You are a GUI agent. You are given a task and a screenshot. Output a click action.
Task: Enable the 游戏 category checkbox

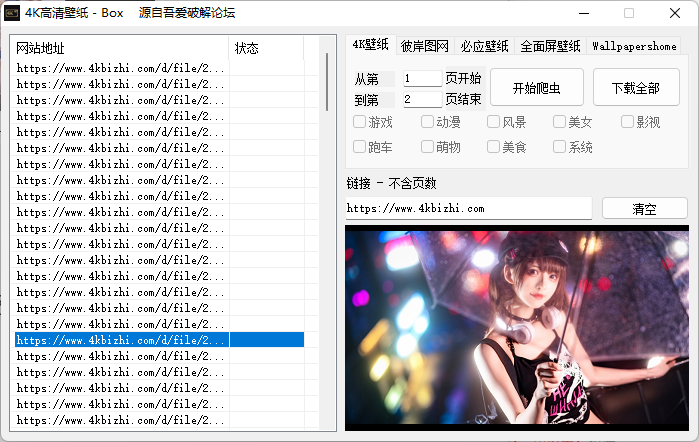360,122
